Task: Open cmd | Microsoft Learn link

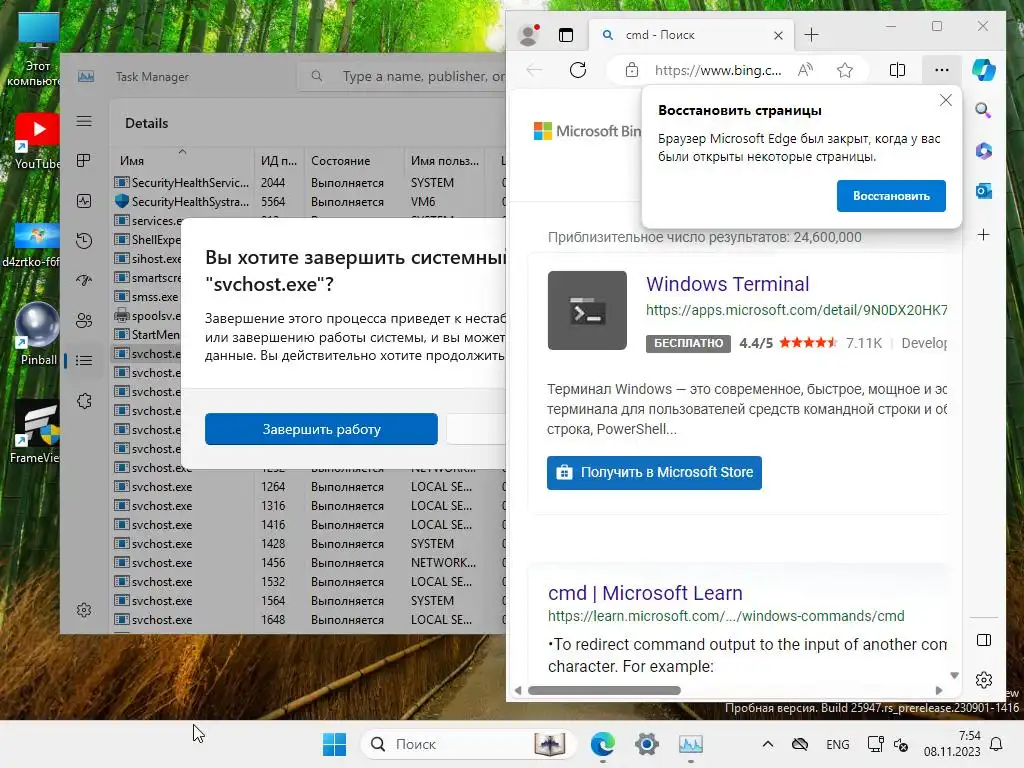Action: pyautogui.click(x=645, y=593)
